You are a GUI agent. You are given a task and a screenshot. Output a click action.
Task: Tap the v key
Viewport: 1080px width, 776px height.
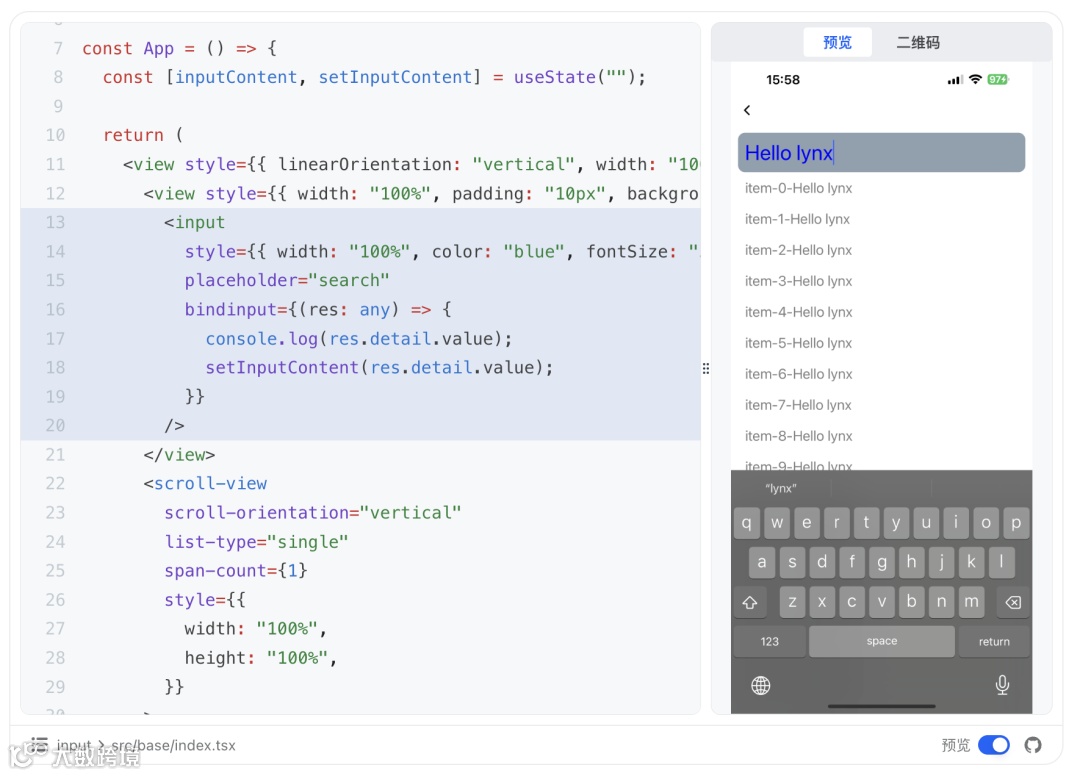[882, 602]
